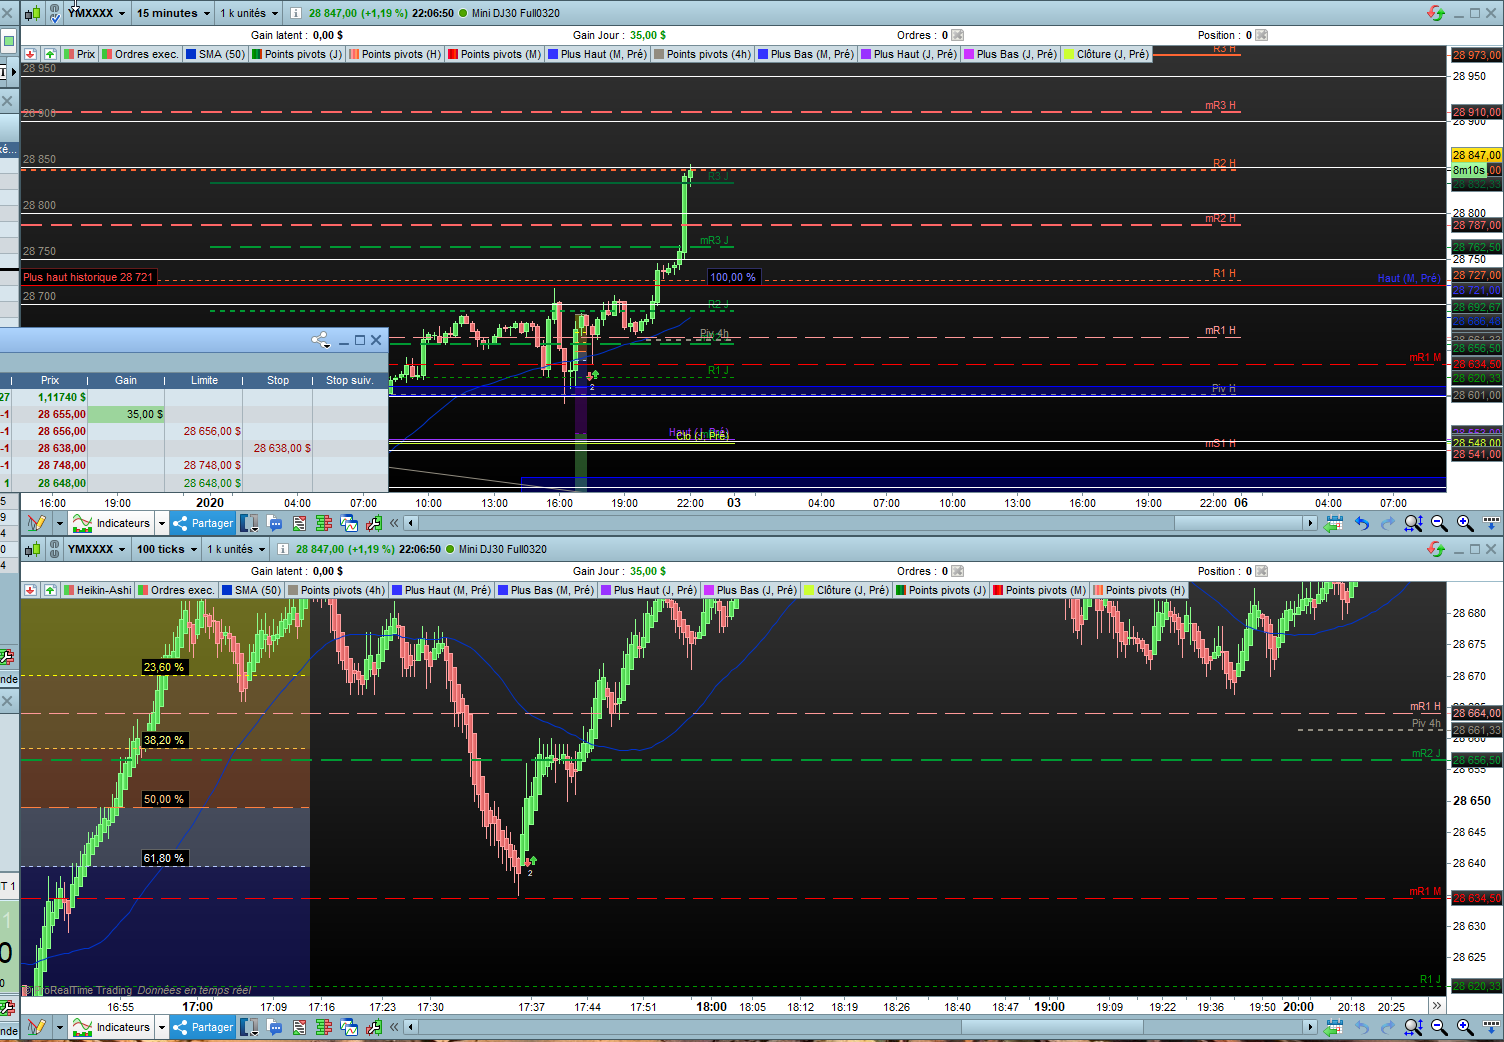Click SMA (50) blue swatch in 15 minutes legend
The width and height of the screenshot is (1504, 1042).
click(191, 54)
